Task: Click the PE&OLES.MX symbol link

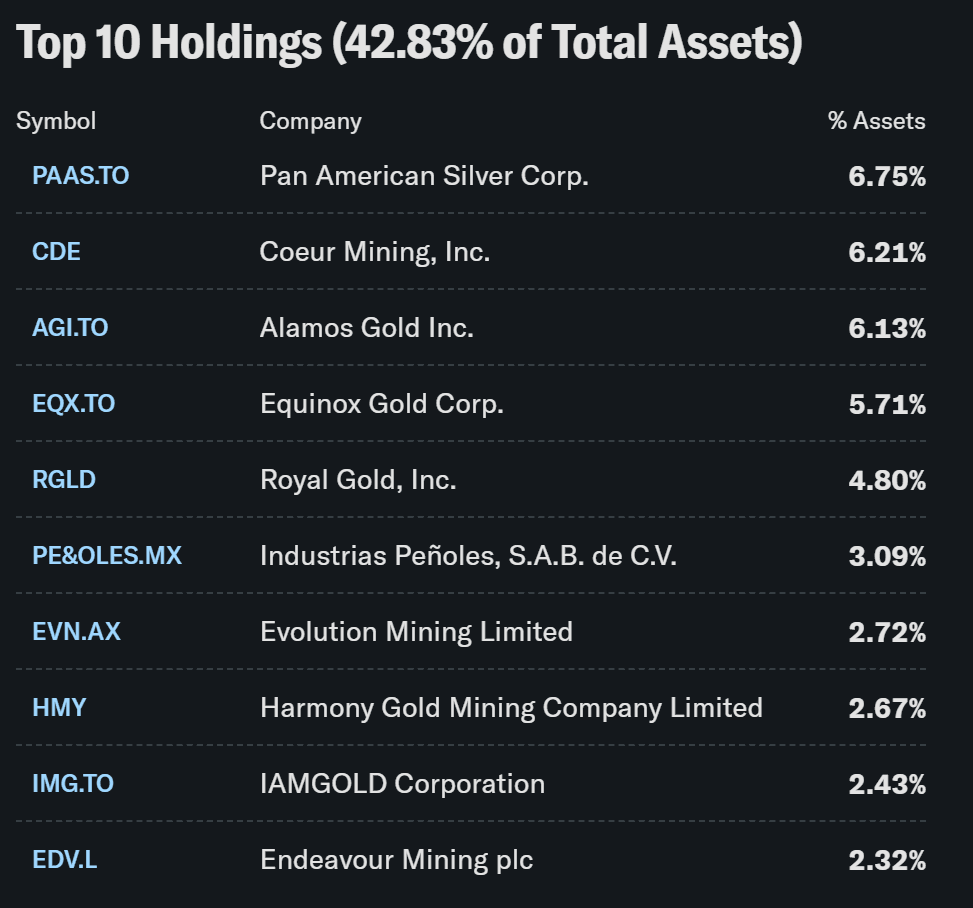Action: pyautogui.click(x=107, y=556)
